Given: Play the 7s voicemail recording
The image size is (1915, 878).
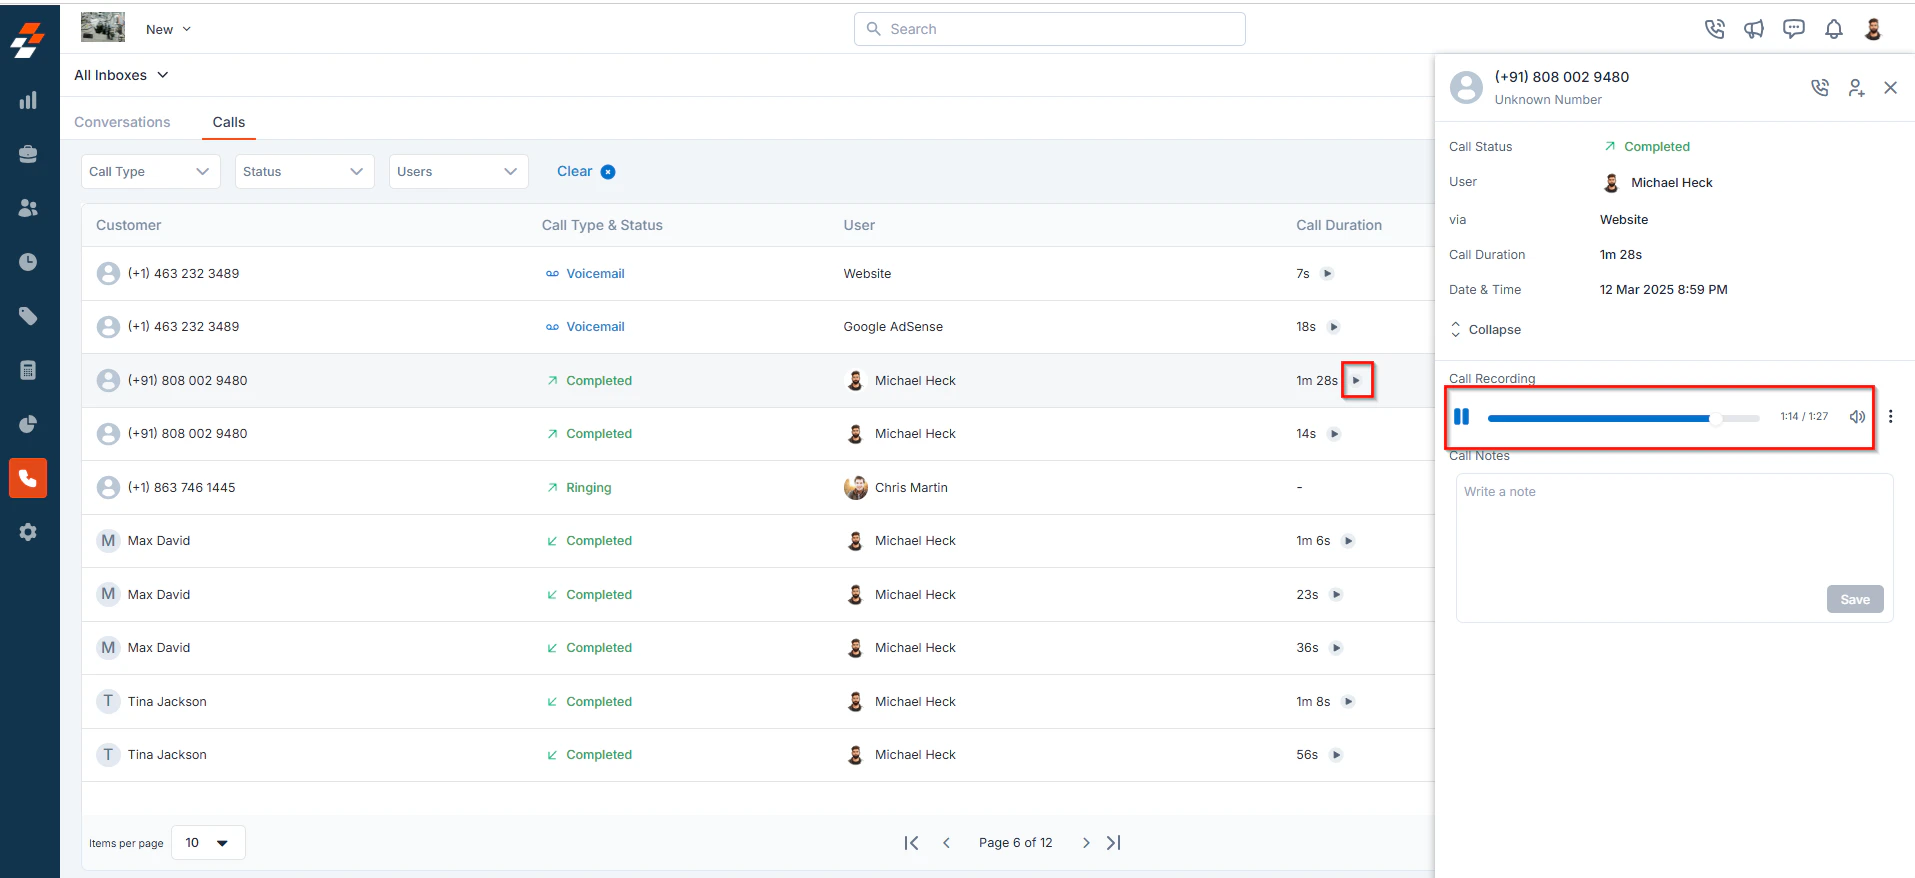Looking at the screenshot, I should pyautogui.click(x=1327, y=274).
